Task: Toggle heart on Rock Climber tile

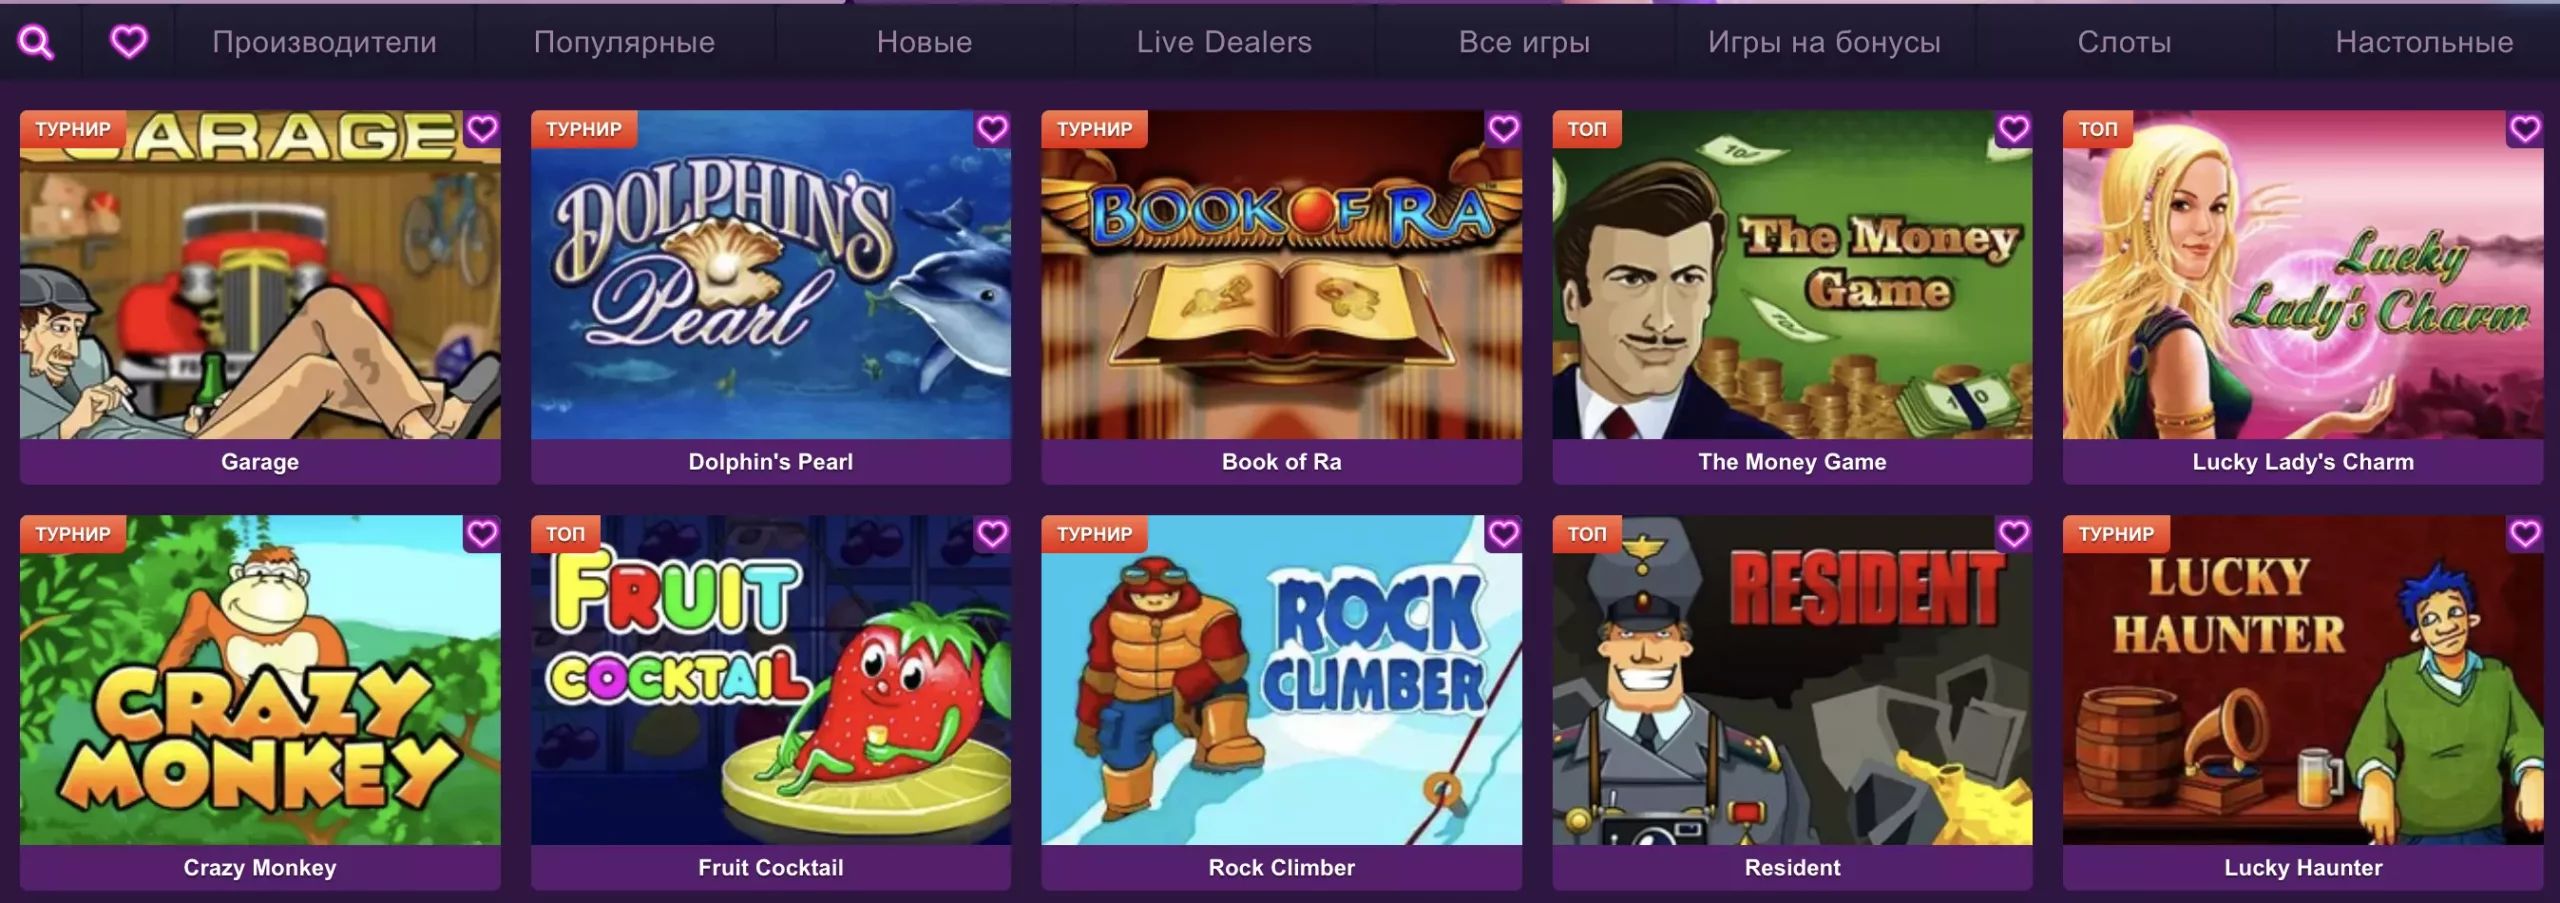Action: pos(1503,535)
